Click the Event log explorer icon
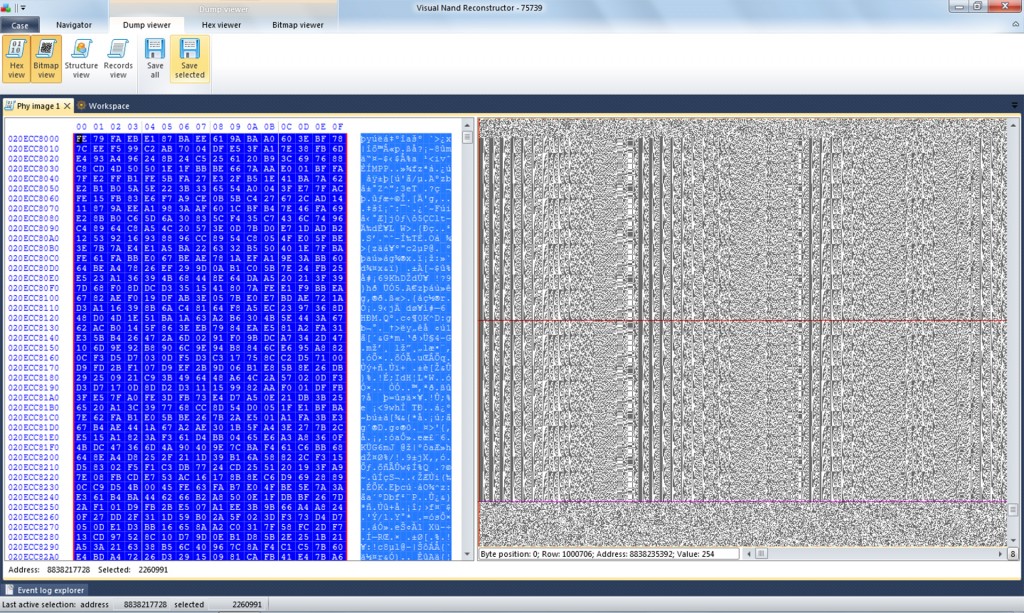The width and height of the screenshot is (1024, 613). (9, 589)
